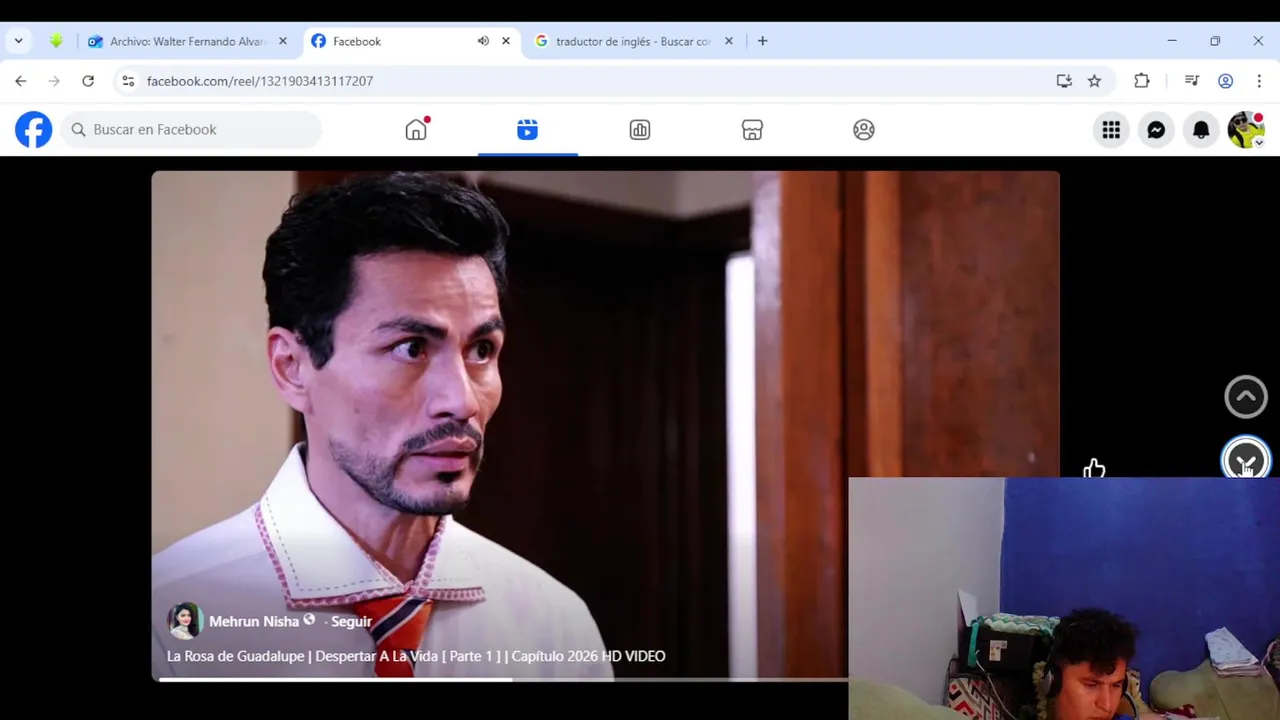Switch to the traductor de inglés tab
1280x720 pixels.
(x=633, y=41)
